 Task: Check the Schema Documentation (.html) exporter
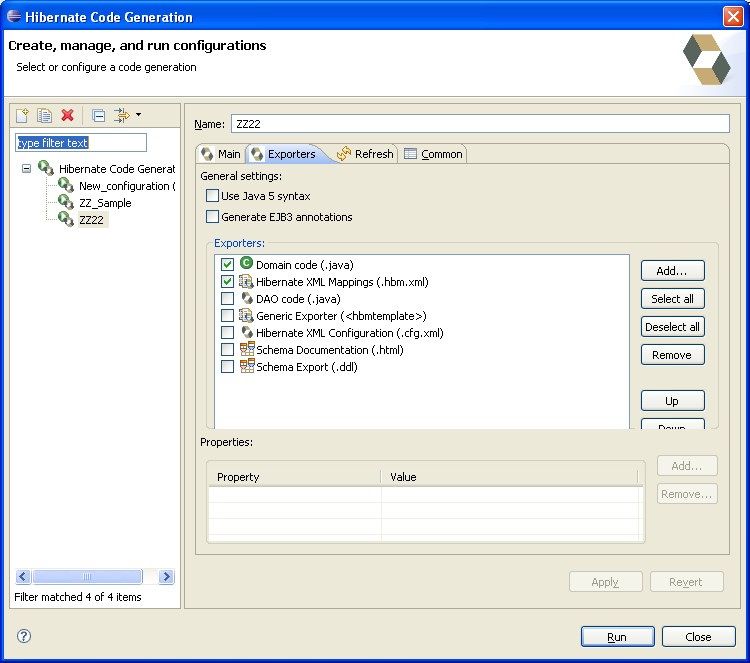pyautogui.click(x=227, y=350)
